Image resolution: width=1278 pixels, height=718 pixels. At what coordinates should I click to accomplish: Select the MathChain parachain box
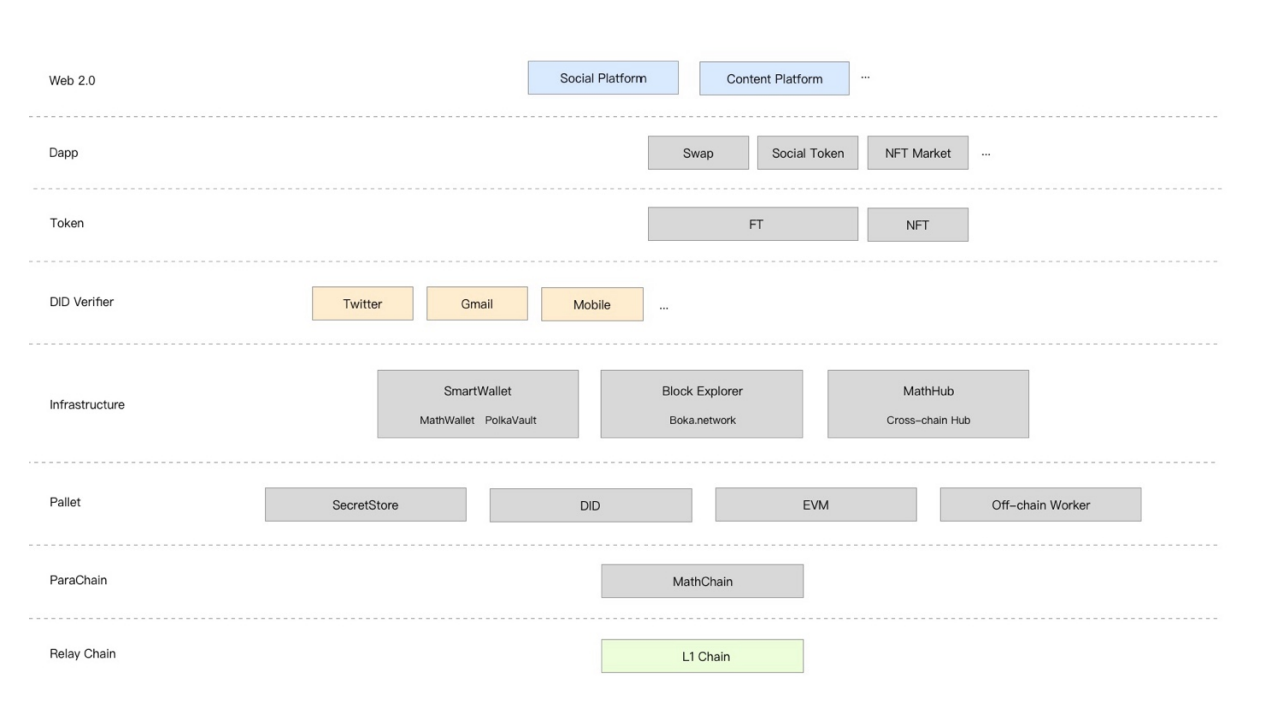pyautogui.click(x=702, y=581)
